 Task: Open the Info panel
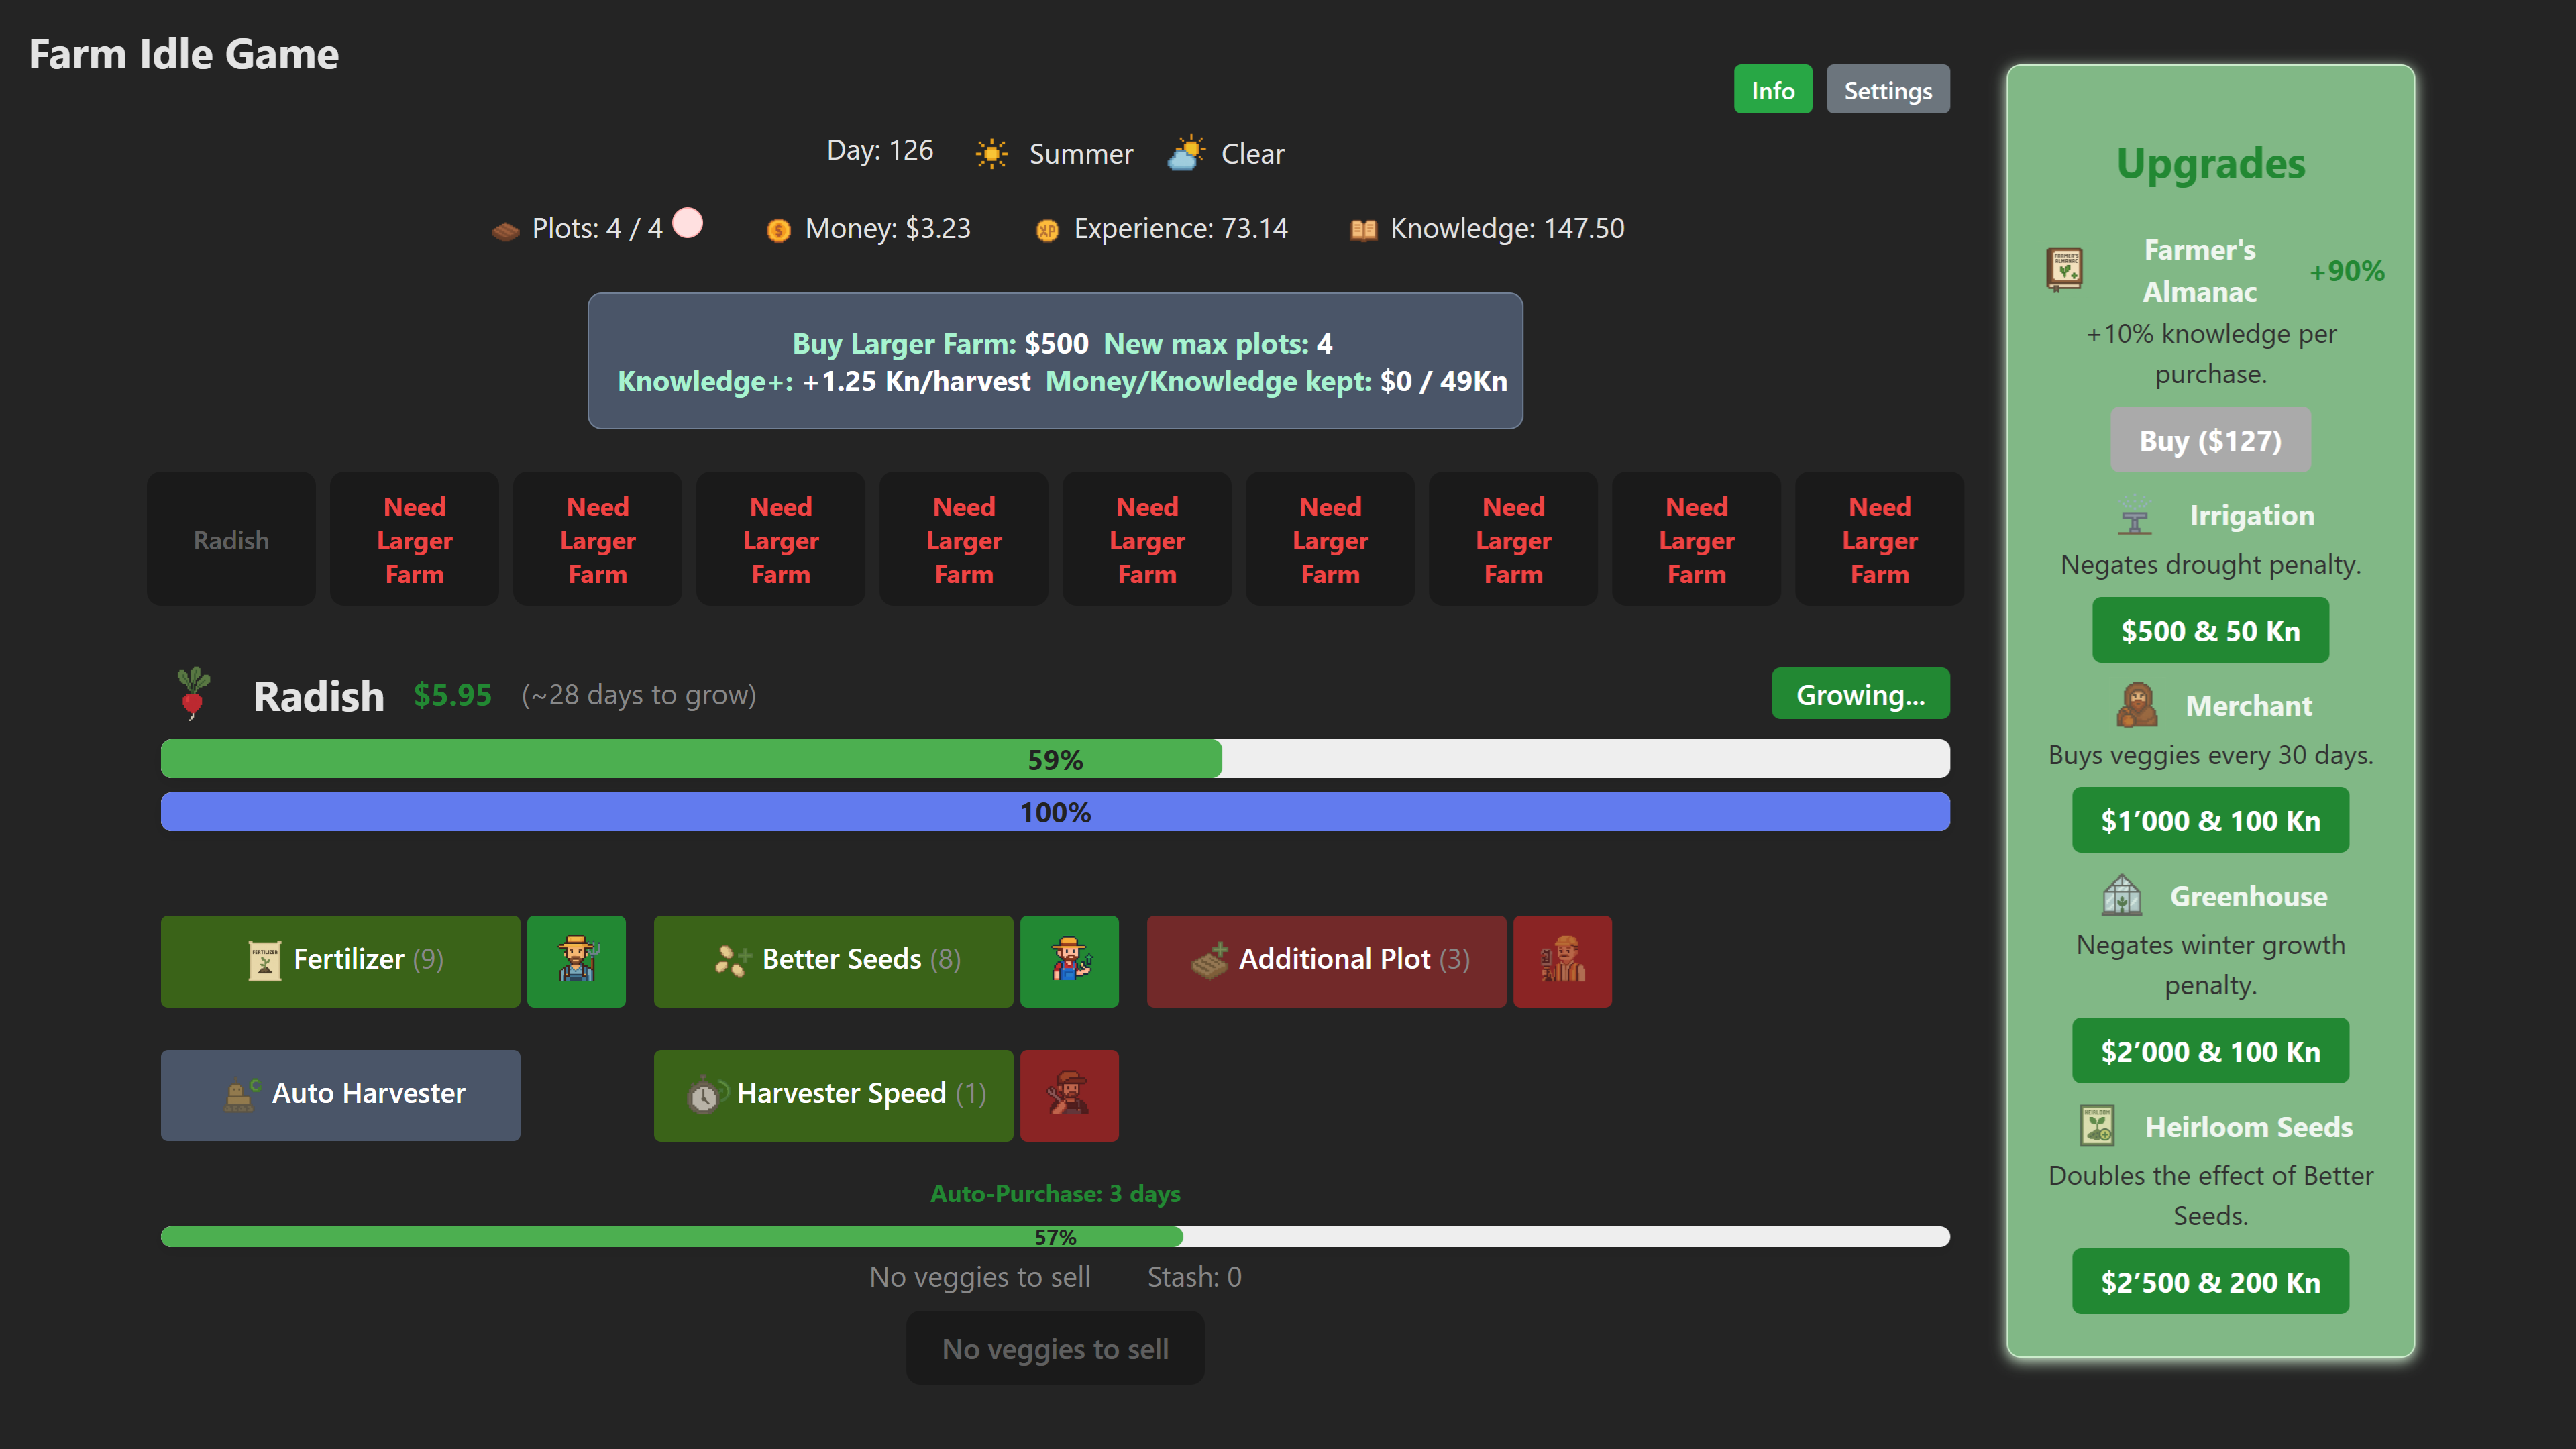tap(1773, 89)
